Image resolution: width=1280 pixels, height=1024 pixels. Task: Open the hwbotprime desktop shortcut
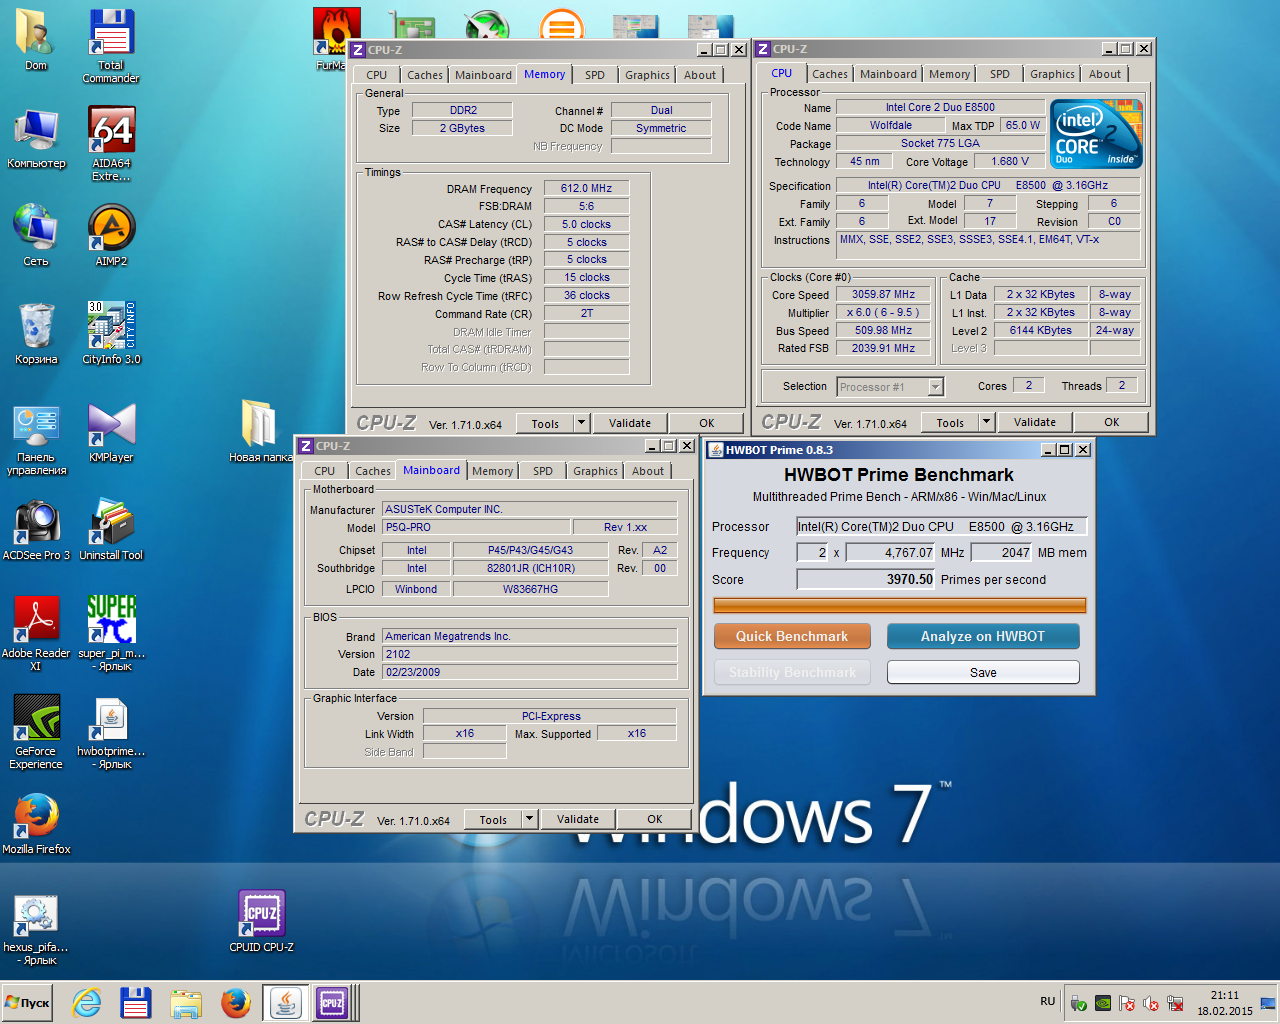point(111,731)
